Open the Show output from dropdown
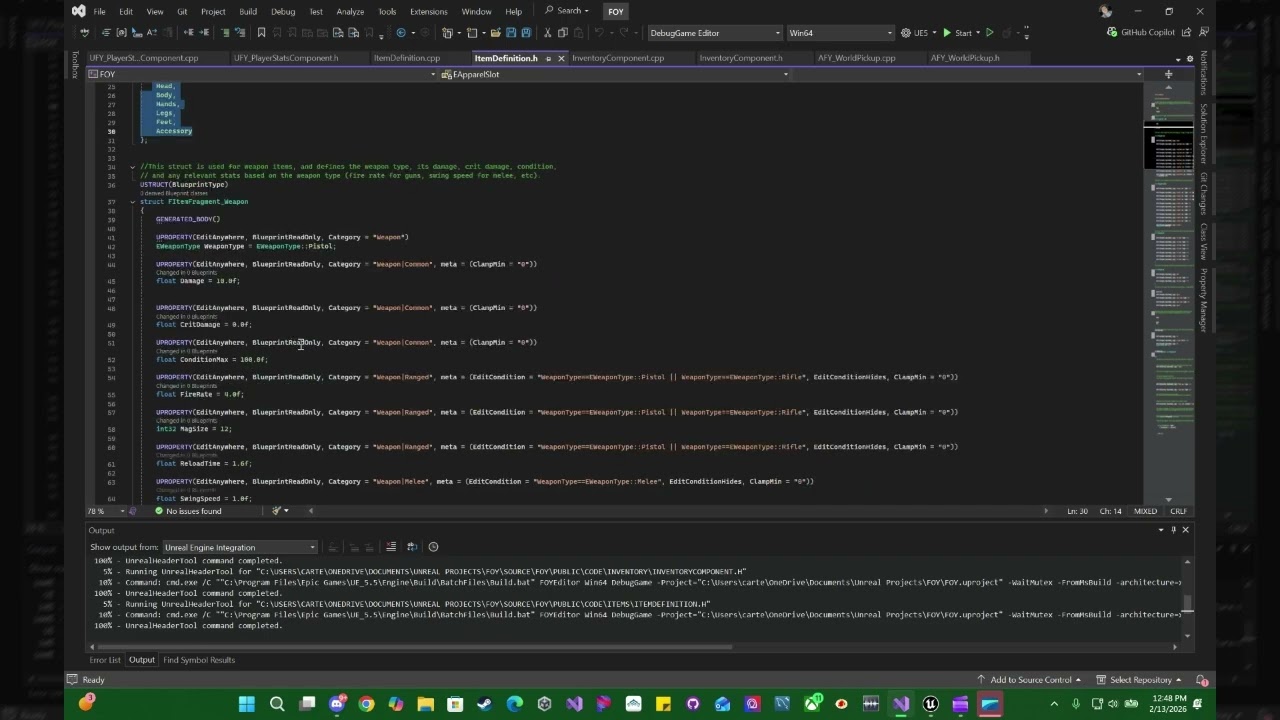The image size is (1280, 720). click(x=240, y=547)
